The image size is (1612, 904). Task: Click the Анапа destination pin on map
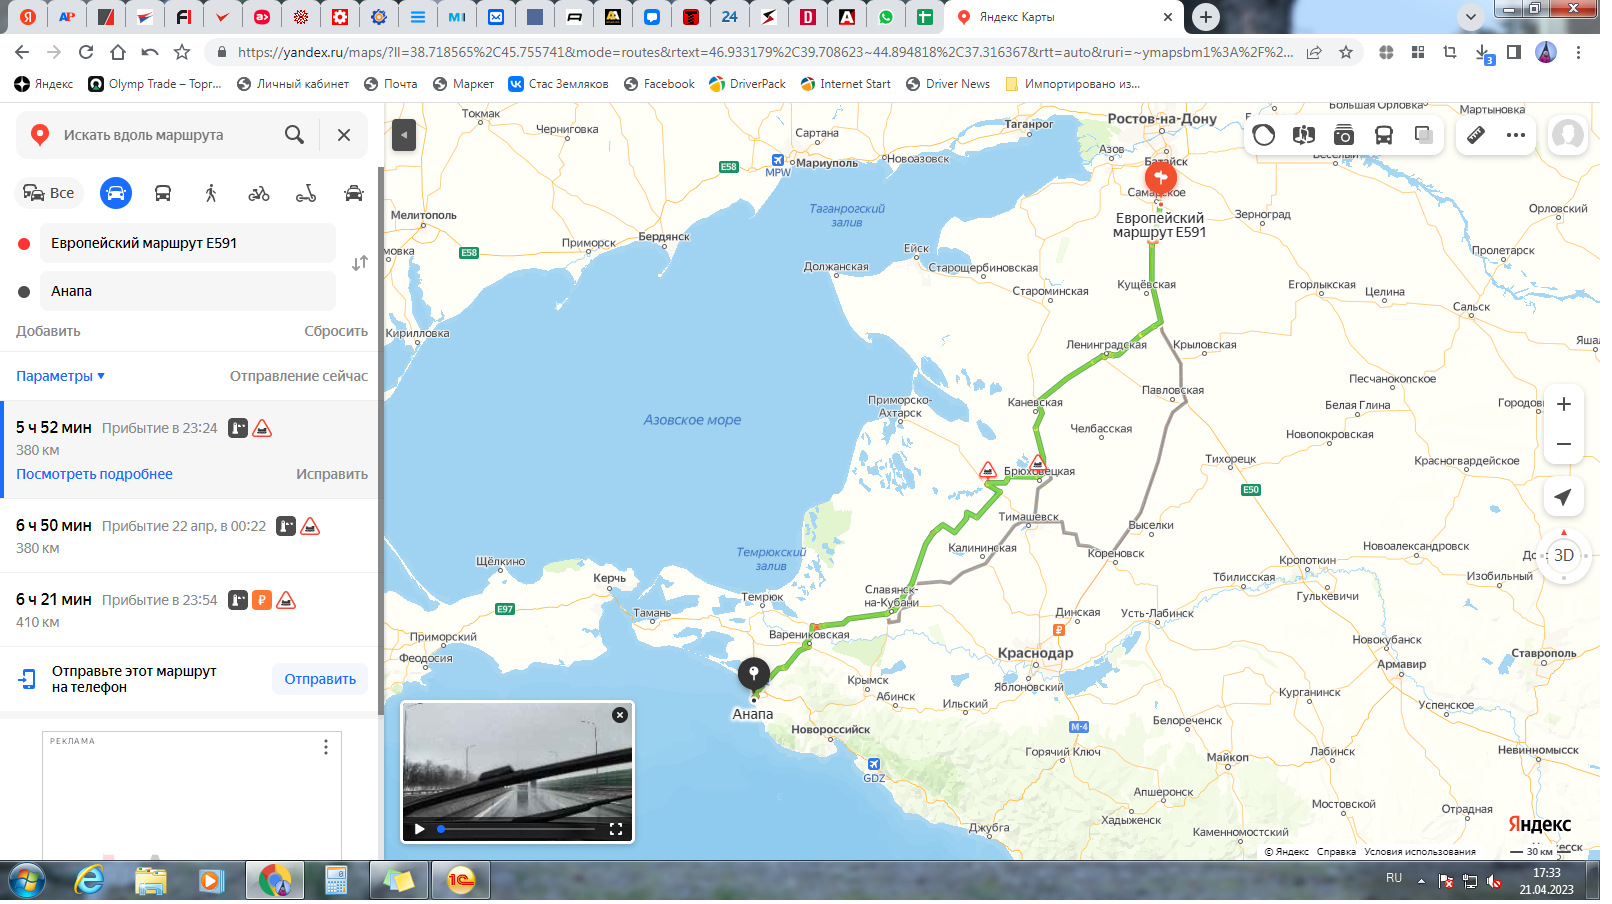[754, 676]
